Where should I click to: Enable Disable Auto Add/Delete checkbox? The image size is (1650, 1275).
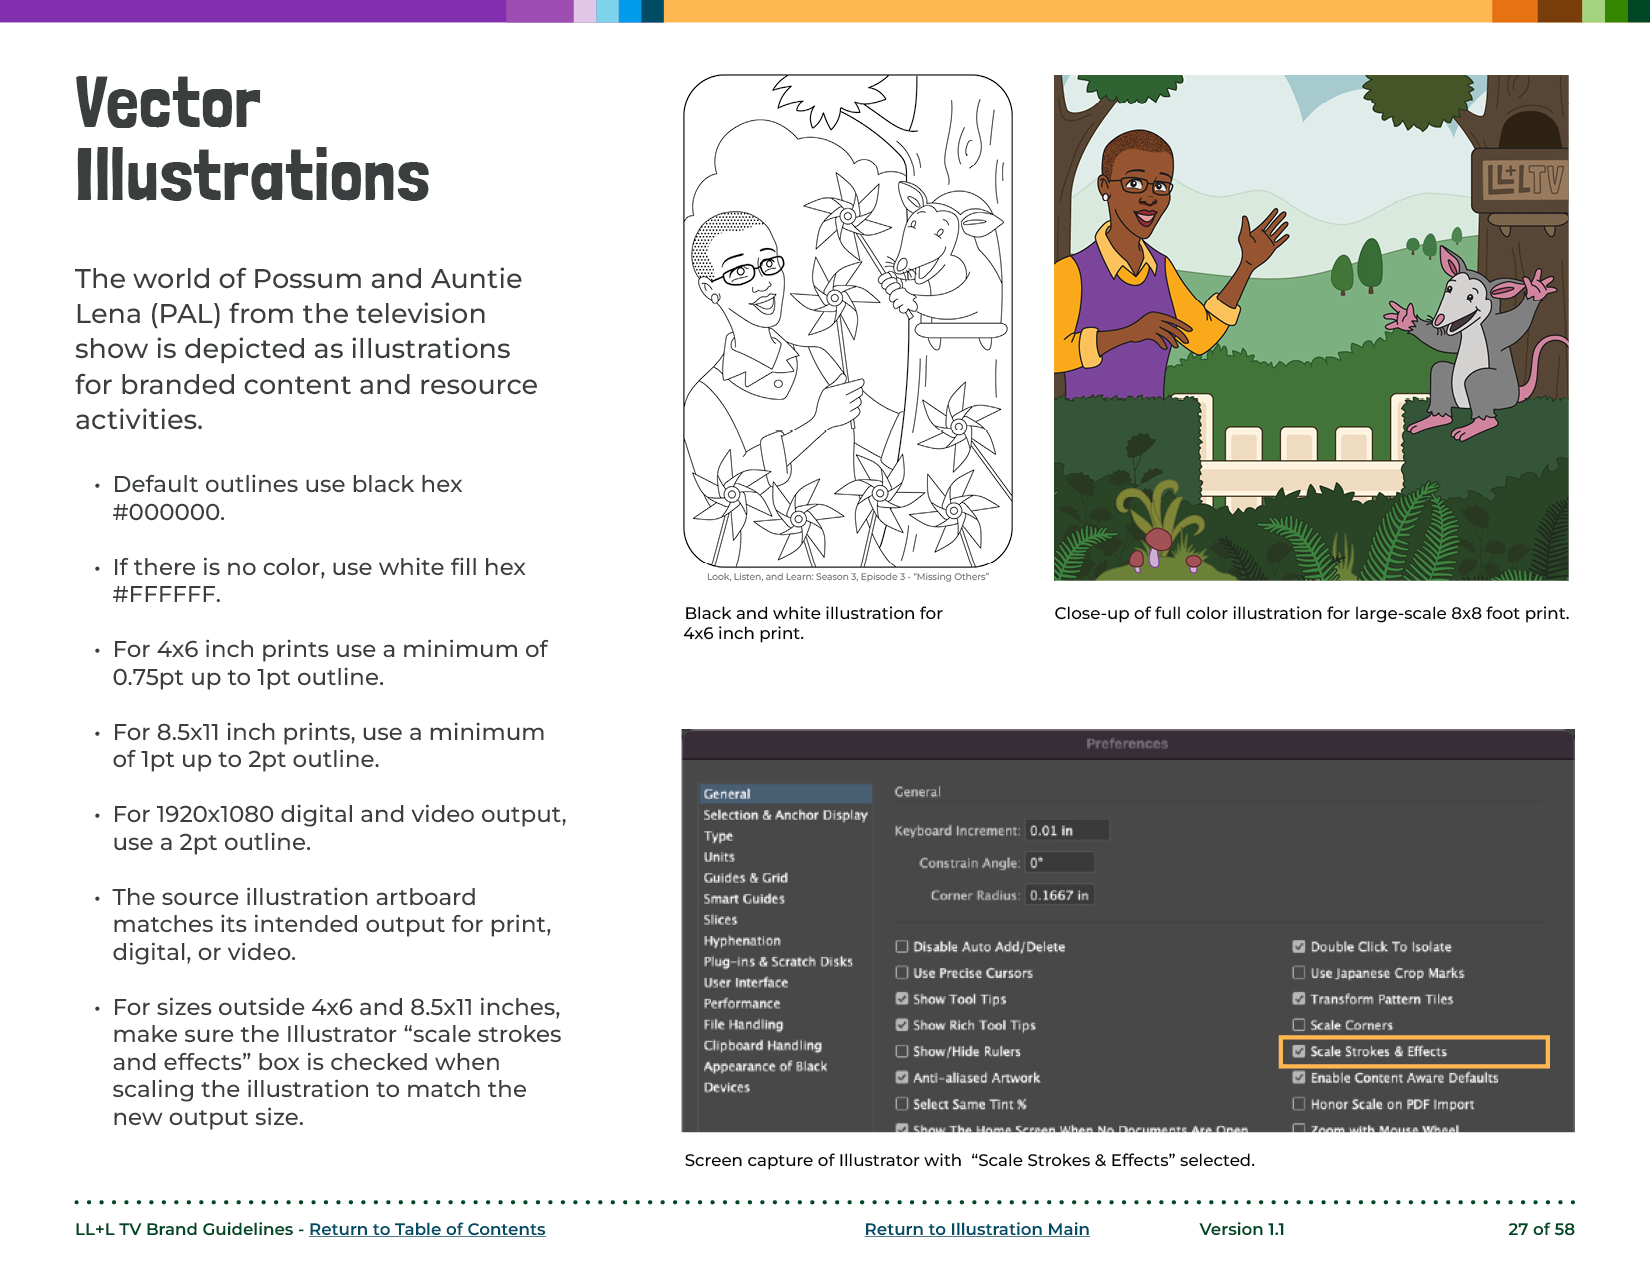pos(902,946)
